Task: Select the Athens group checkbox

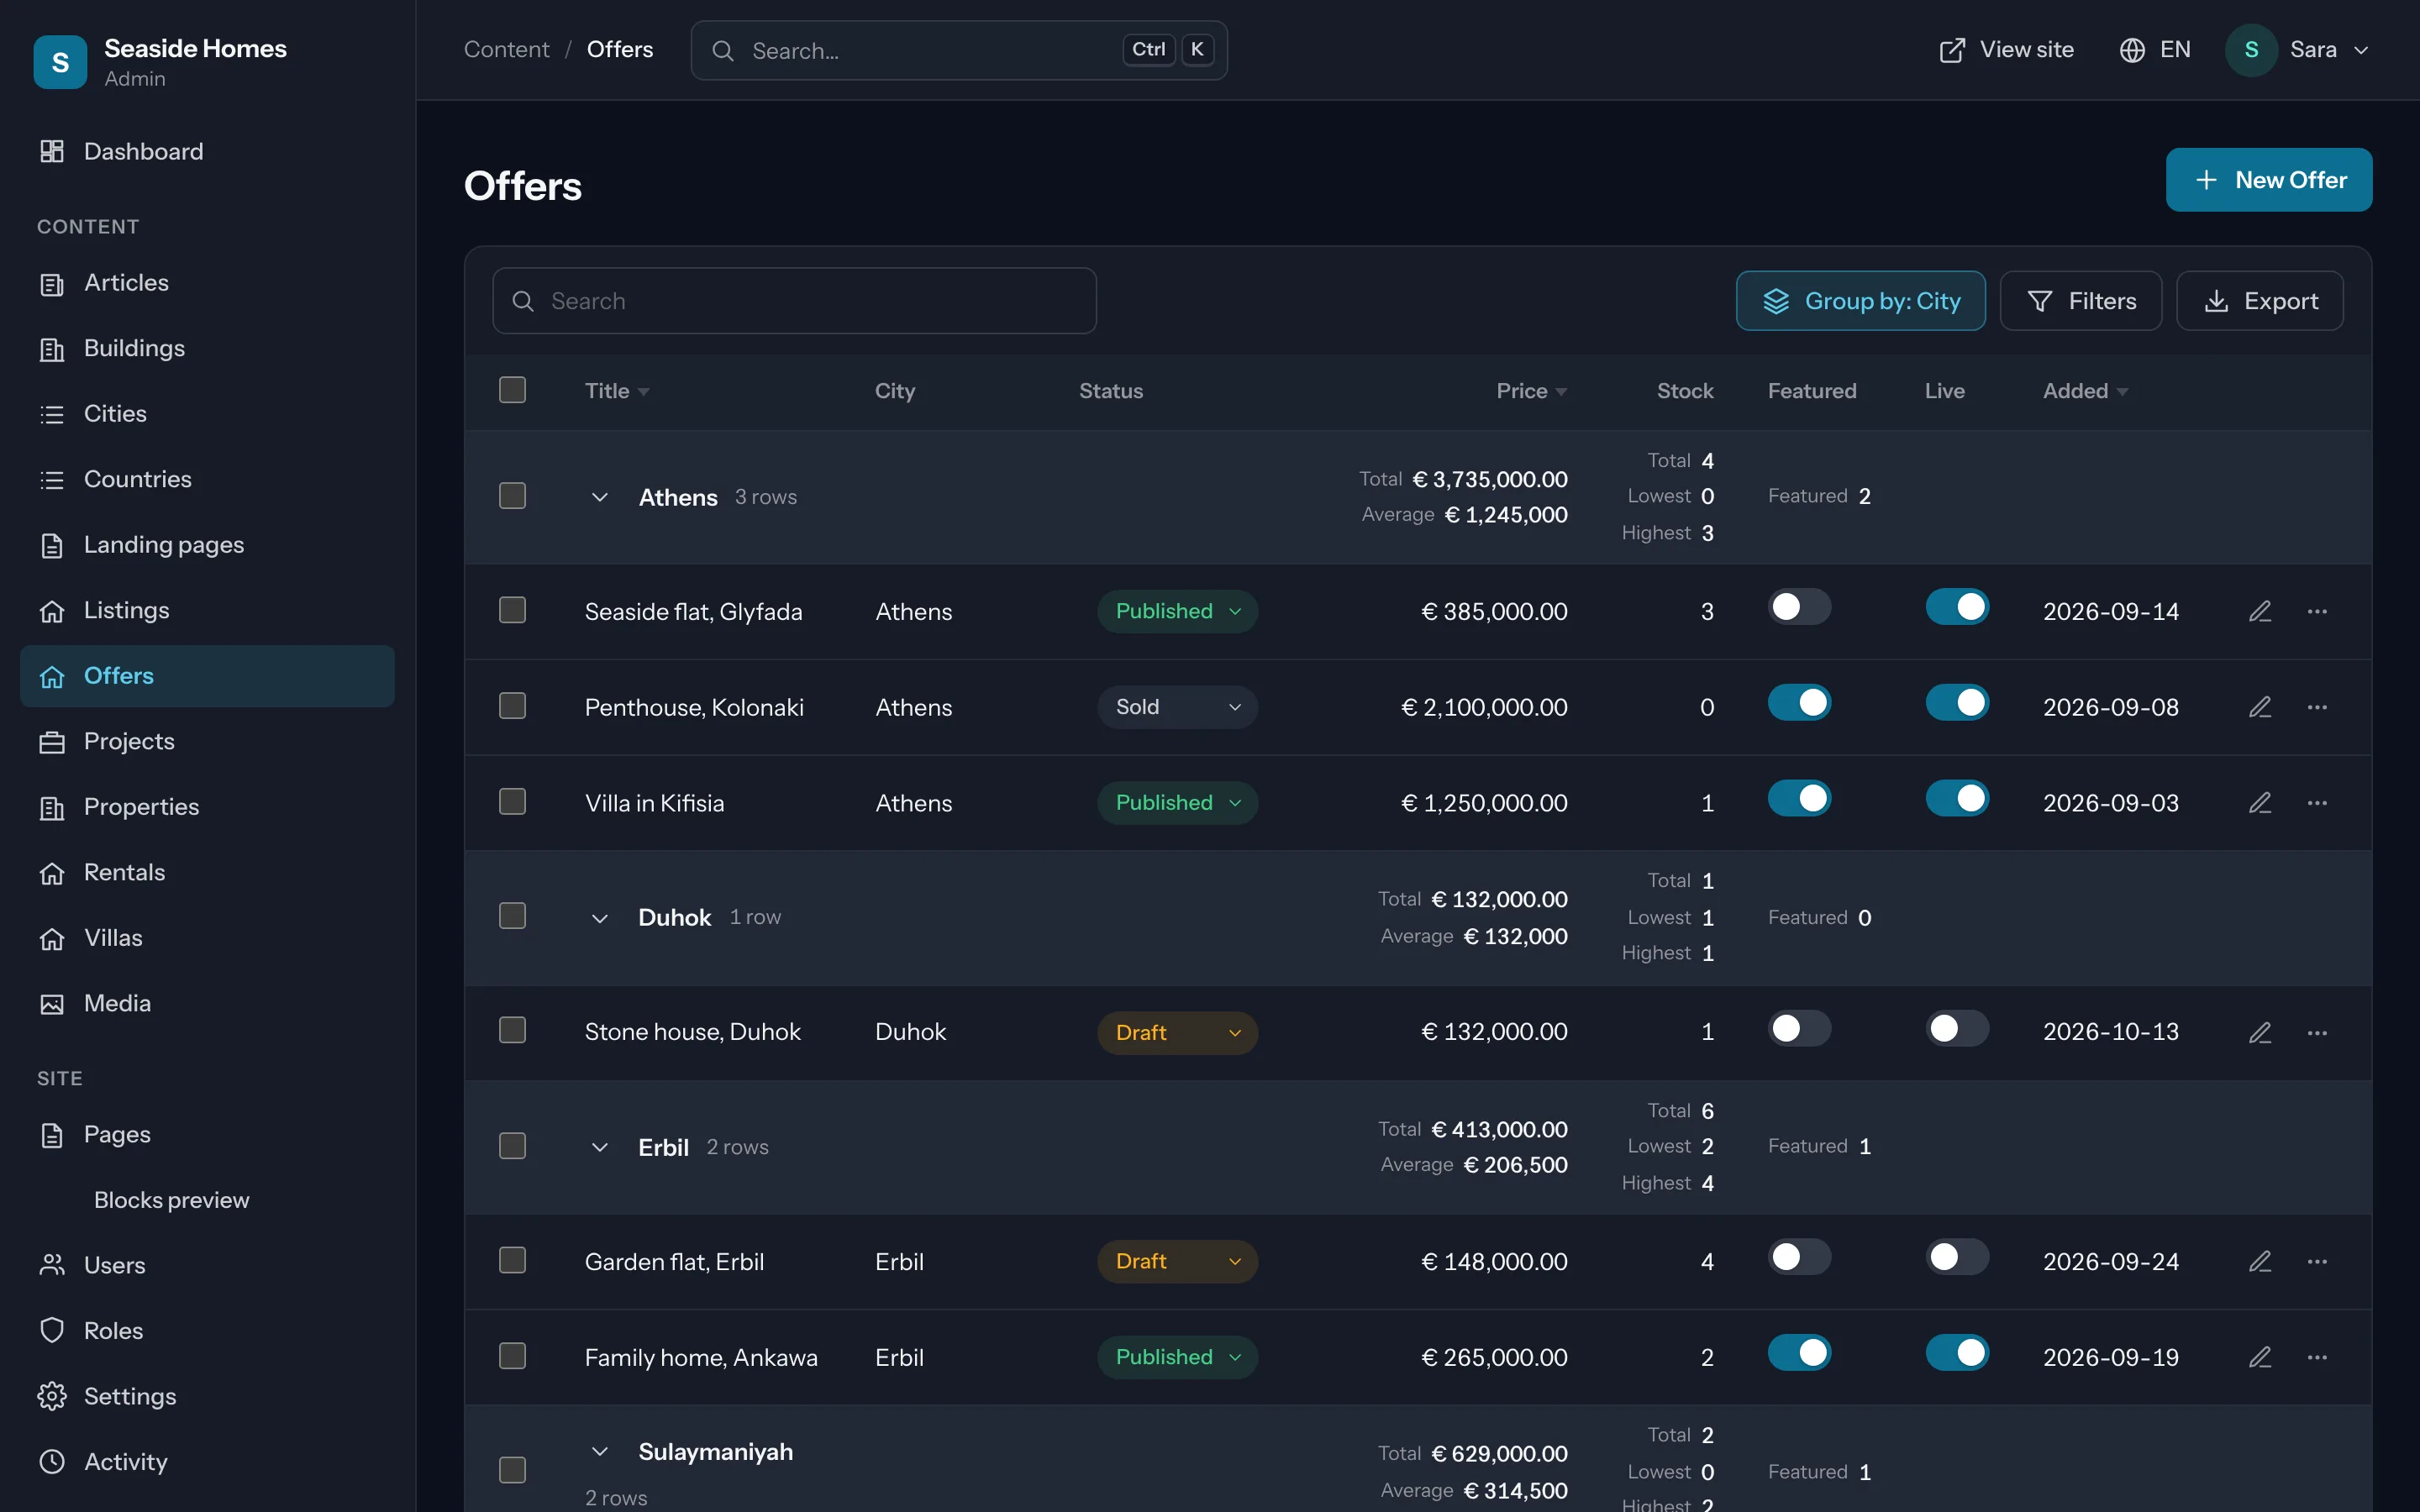Action: pyautogui.click(x=512, y=496)
